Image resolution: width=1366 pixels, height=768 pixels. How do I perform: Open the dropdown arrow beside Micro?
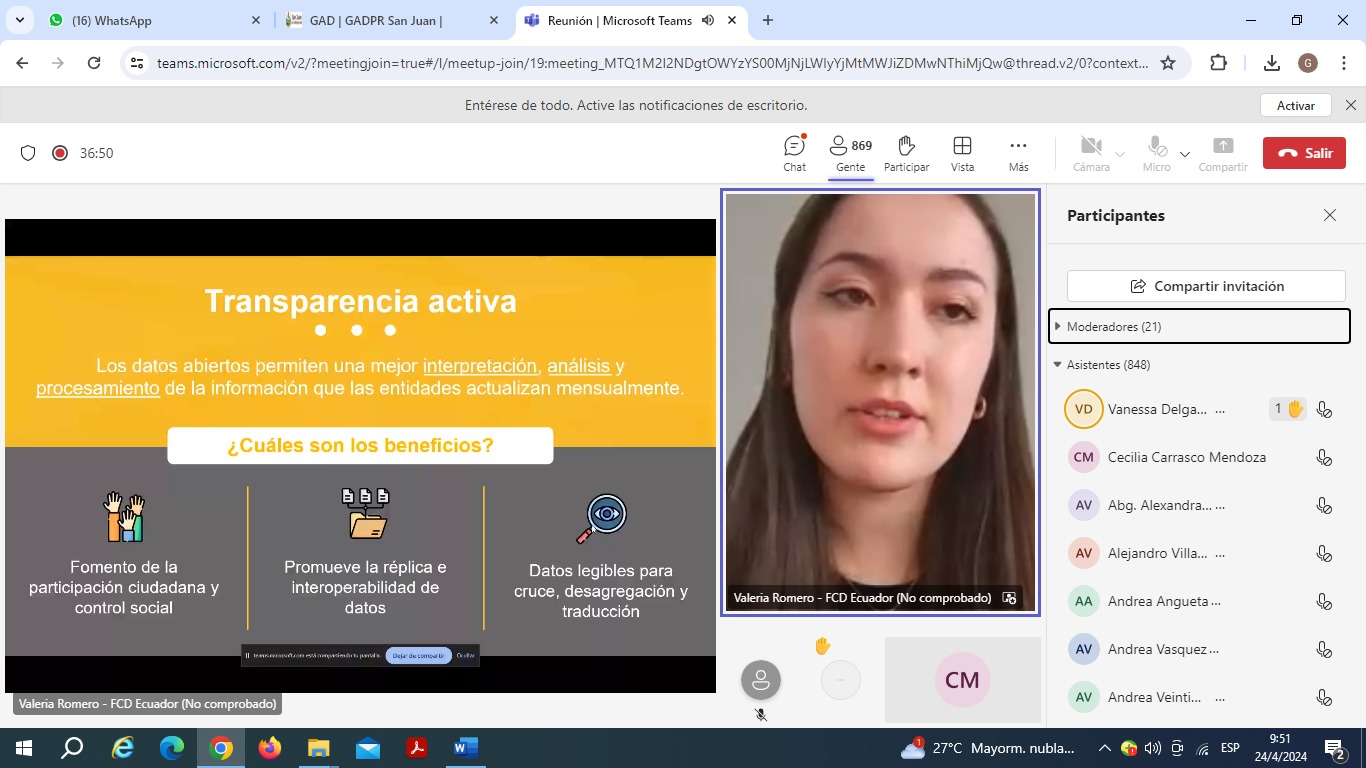(1185, 154)
